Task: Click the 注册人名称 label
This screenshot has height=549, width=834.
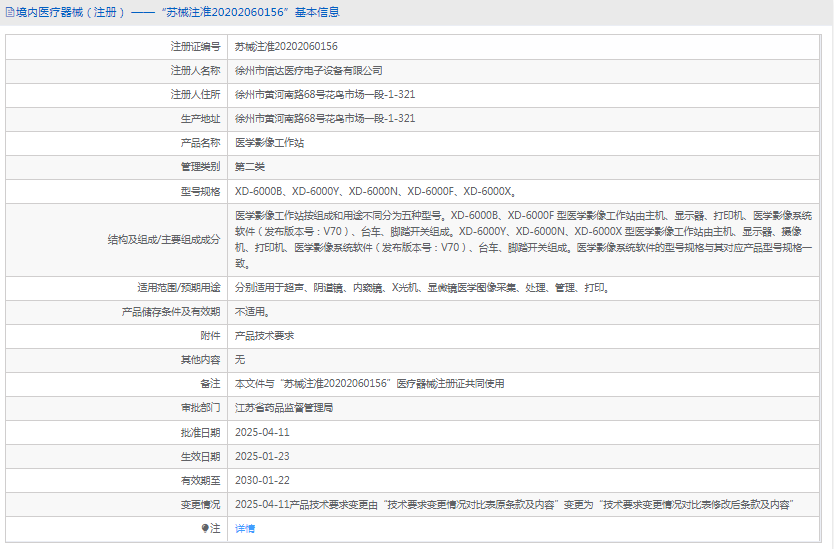Action: (195, 70)
